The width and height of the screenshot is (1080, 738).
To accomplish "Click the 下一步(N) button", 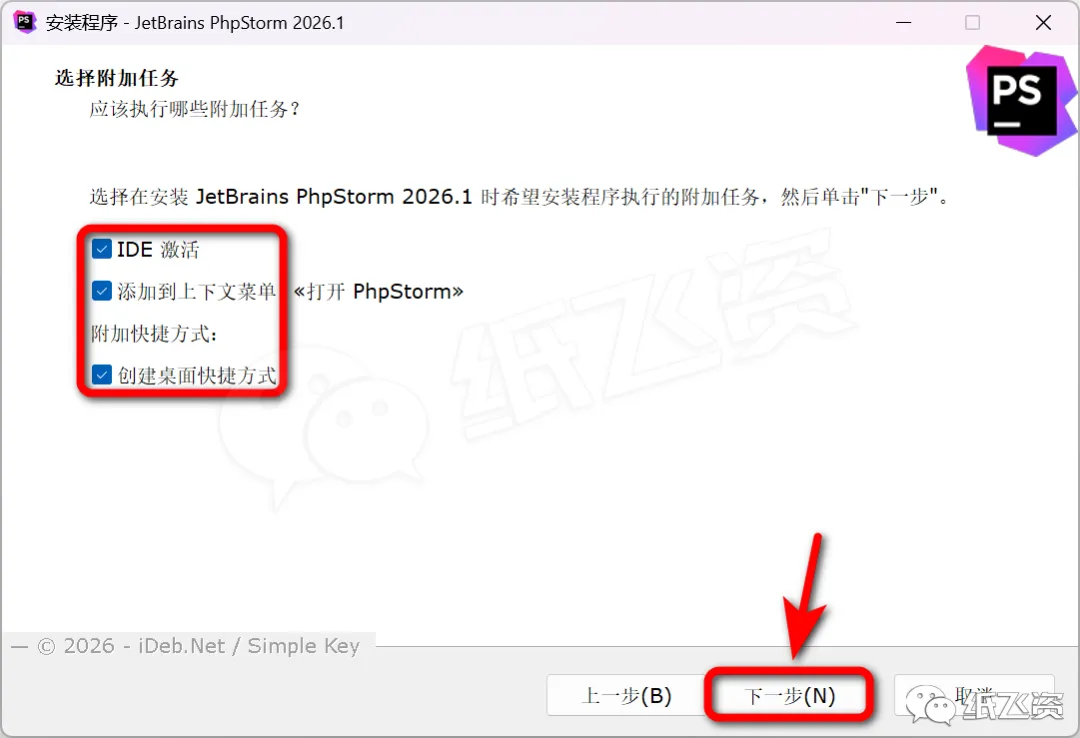I will pyautogui.click(x=789, y=695).
